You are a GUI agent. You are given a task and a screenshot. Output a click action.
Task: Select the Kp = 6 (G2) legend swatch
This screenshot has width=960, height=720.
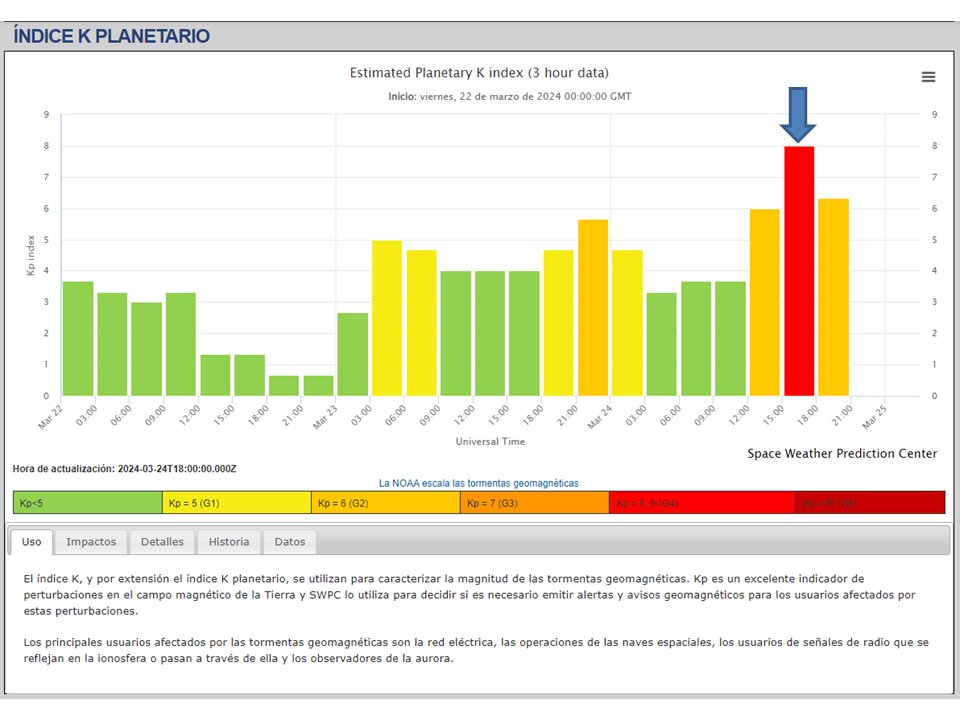coord(386,503)
